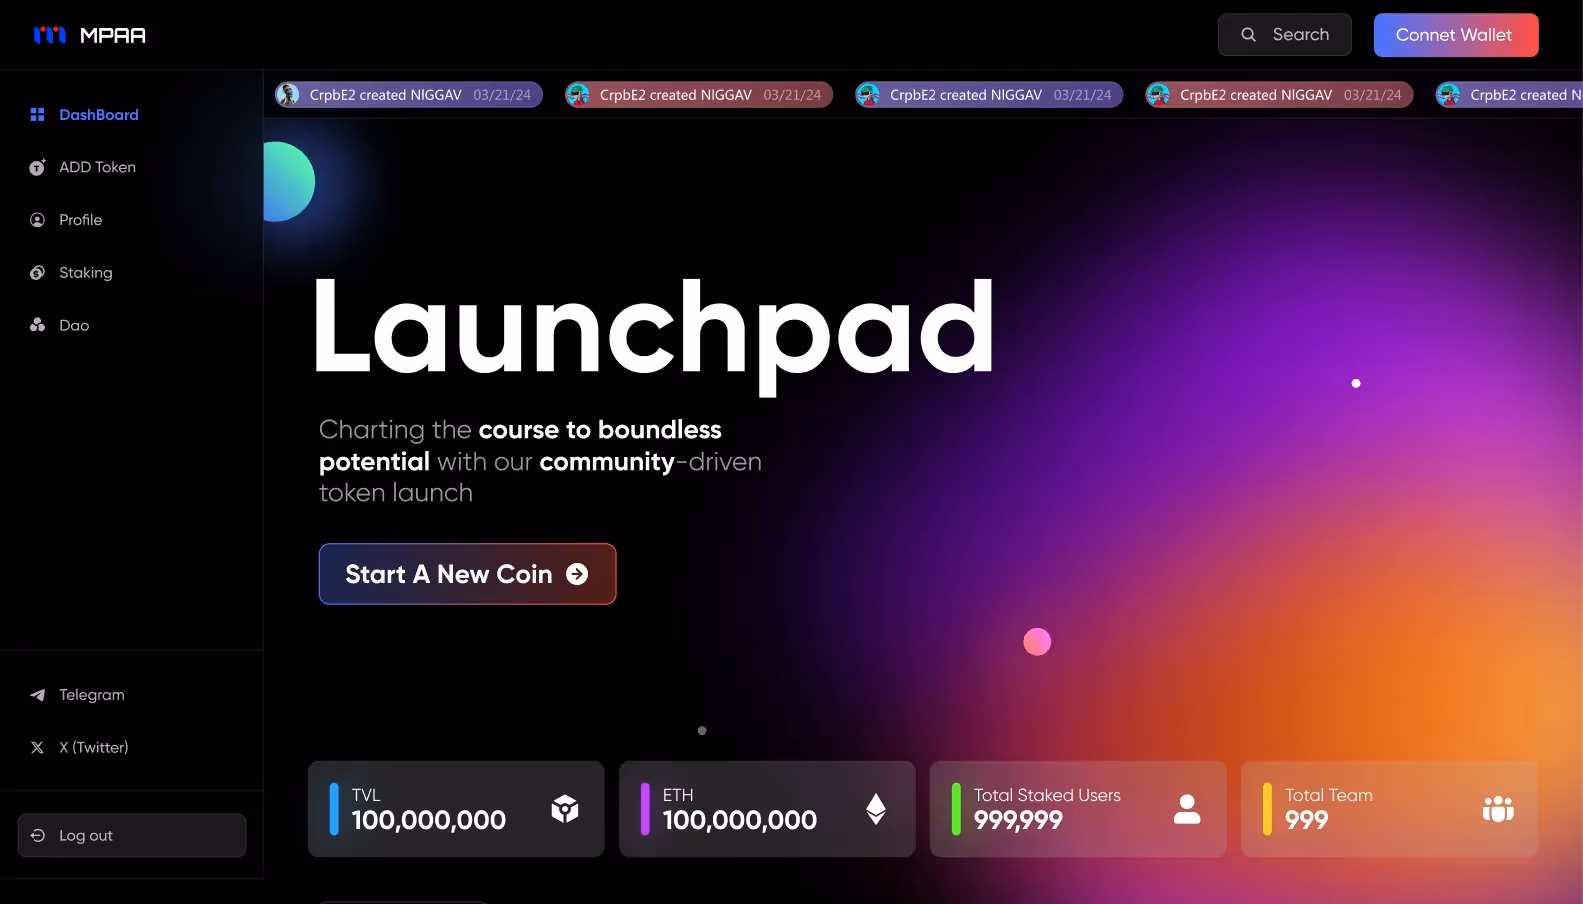
Task: Click Start A New Coin button
Action: (467, 574)
